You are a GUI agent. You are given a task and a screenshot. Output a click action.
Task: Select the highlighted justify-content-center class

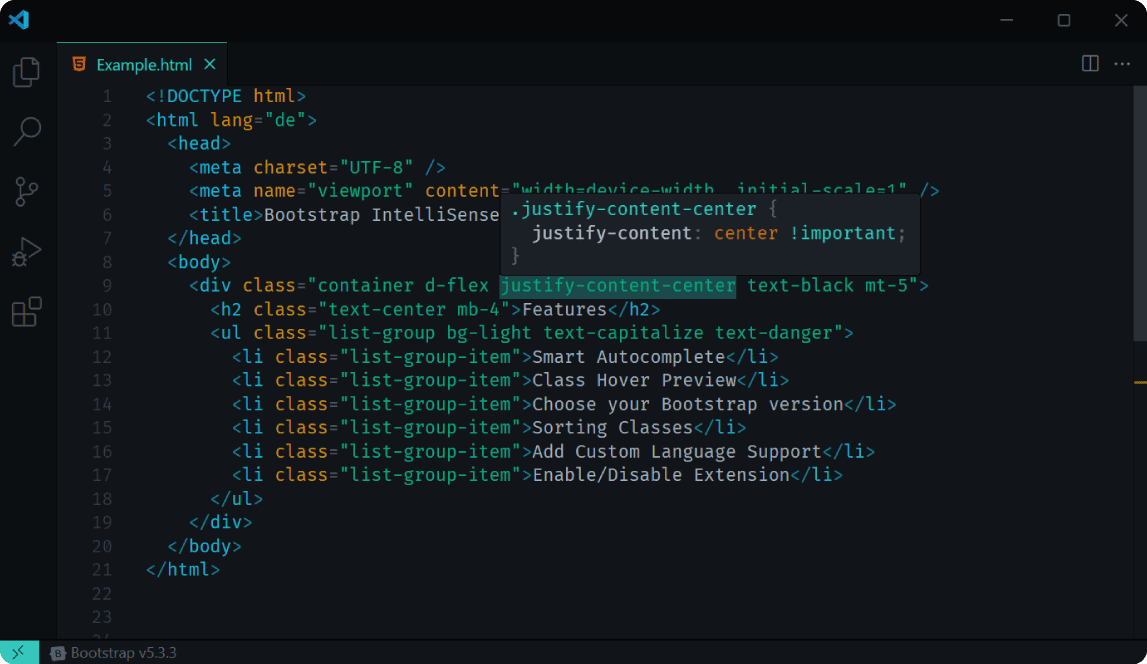tap(617, 285)
